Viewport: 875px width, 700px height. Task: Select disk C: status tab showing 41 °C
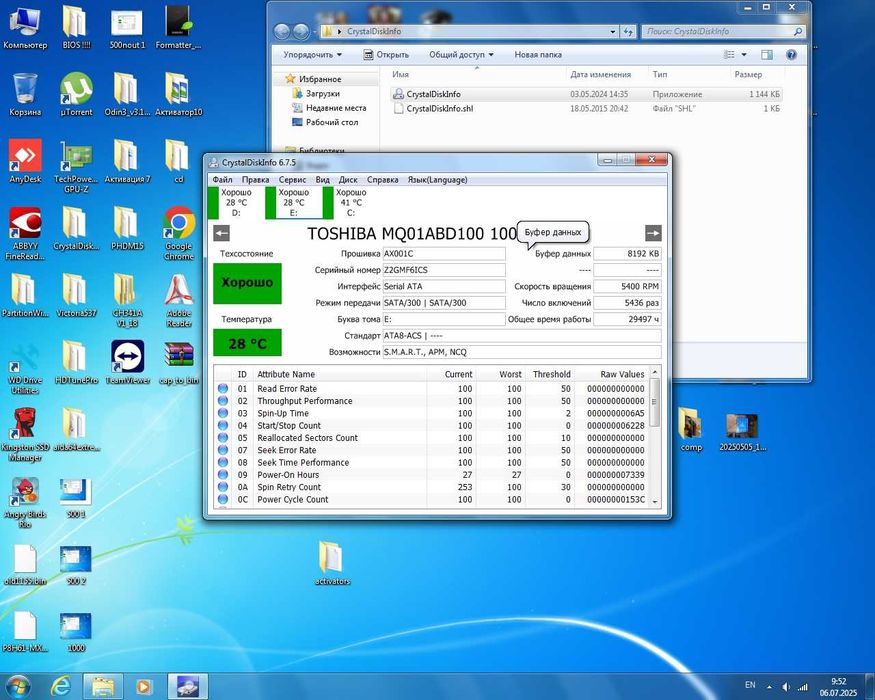pyautogui.click(x=351, y=203)
